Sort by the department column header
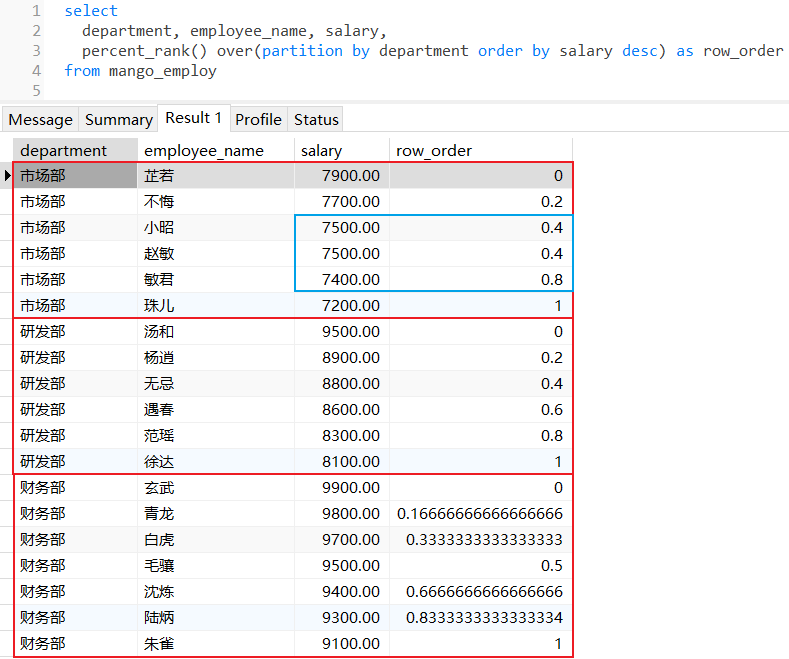 click(x=75, y=150)
